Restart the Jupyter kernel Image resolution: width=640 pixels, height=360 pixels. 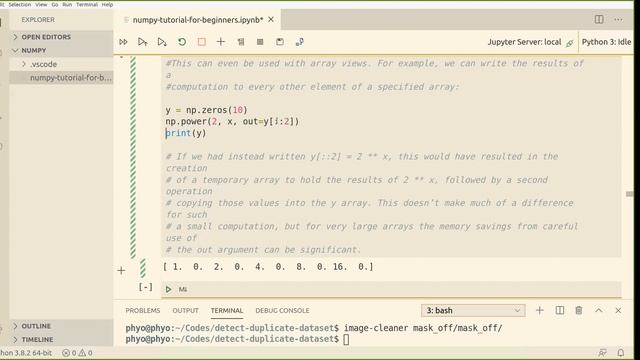(182, 42)
